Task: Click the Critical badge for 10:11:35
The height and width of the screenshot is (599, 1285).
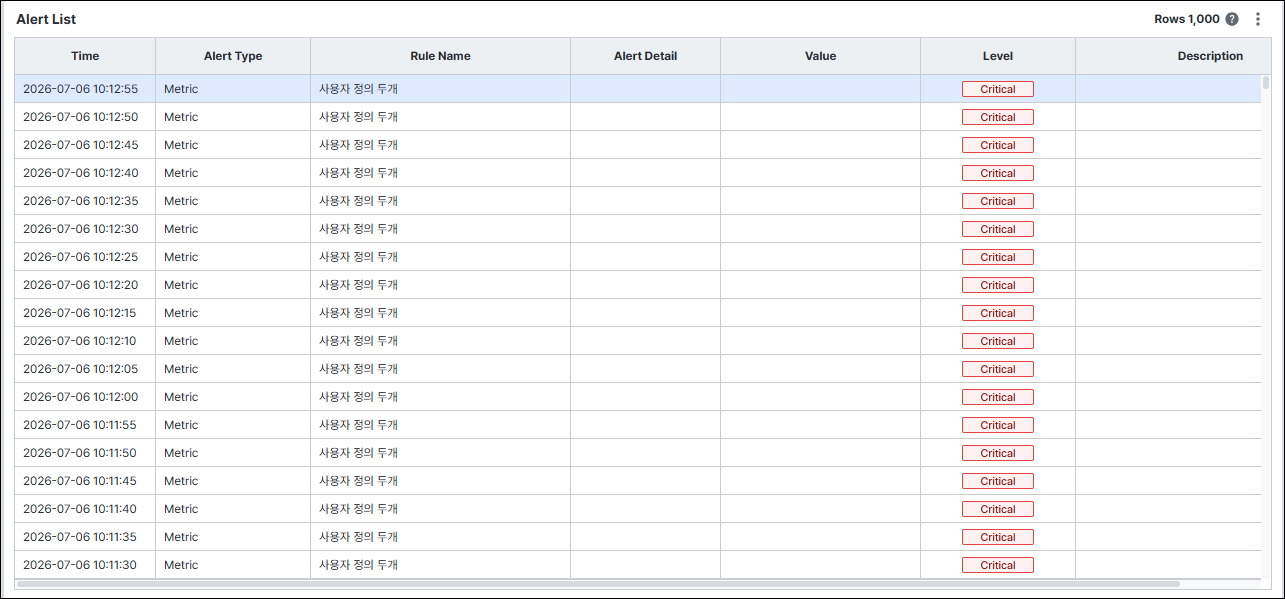Action: pos(998,537)
